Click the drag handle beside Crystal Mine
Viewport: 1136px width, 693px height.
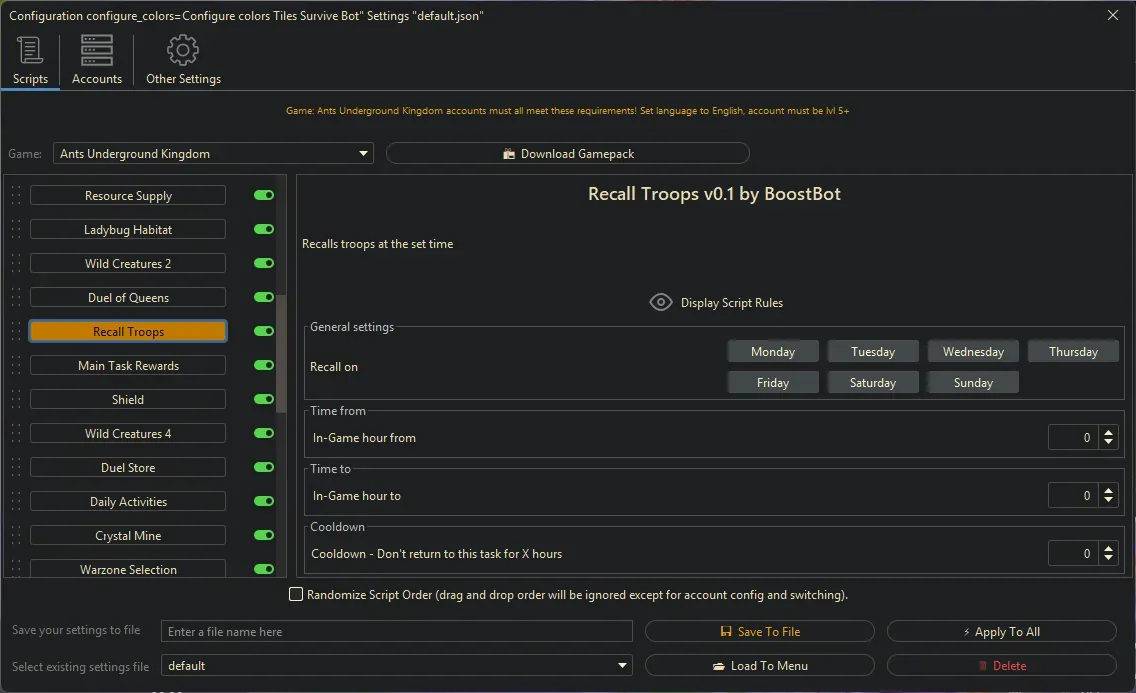coord(15,536)
